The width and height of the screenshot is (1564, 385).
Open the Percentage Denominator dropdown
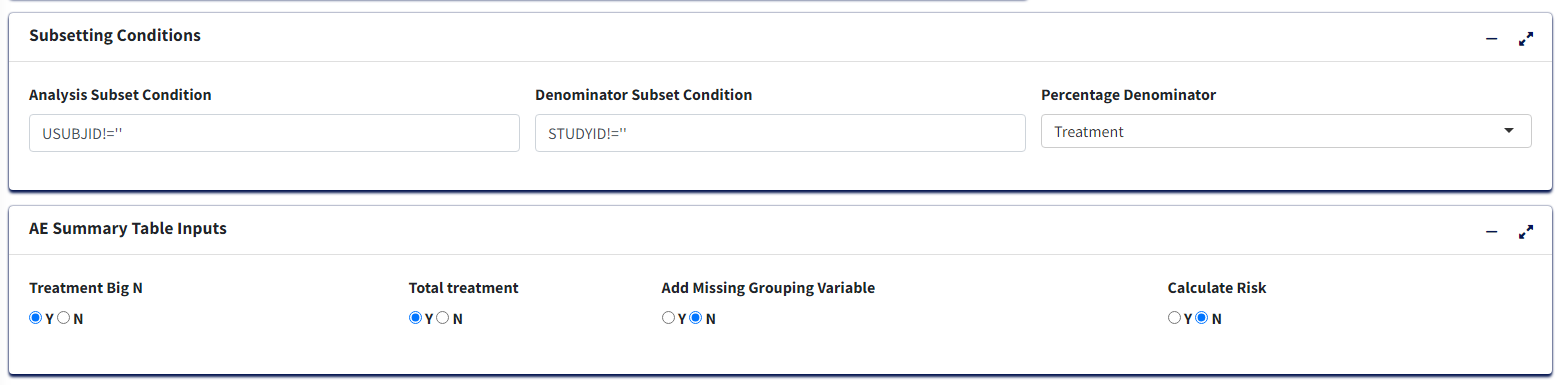(x=1286, y=131)
